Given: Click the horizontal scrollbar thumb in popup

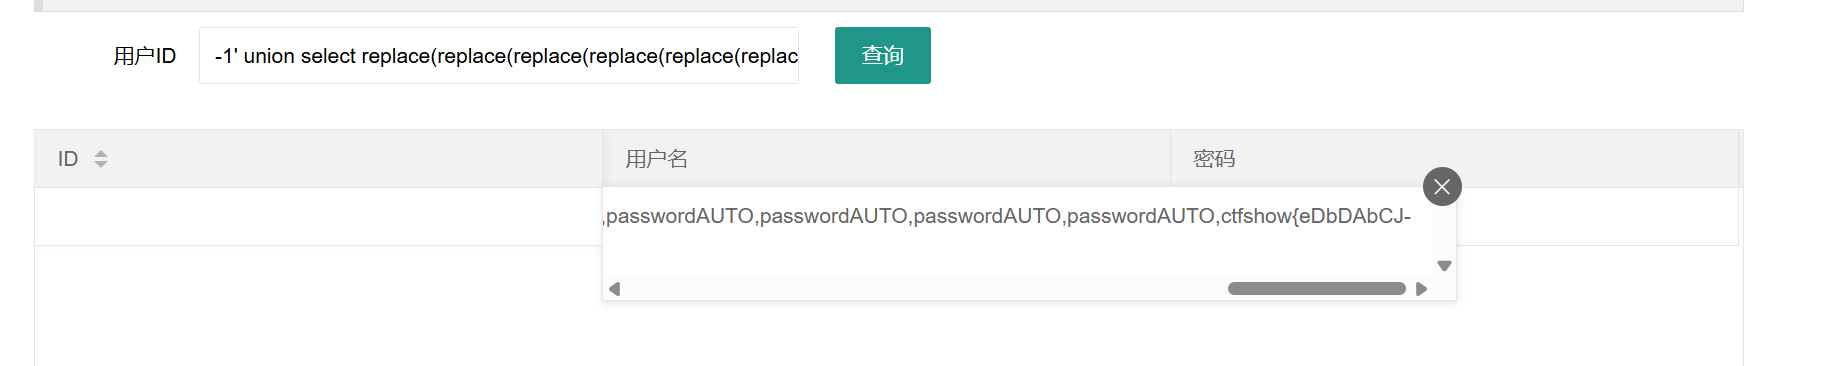Looking at the screenshot, I should [x=1317, y=289].
